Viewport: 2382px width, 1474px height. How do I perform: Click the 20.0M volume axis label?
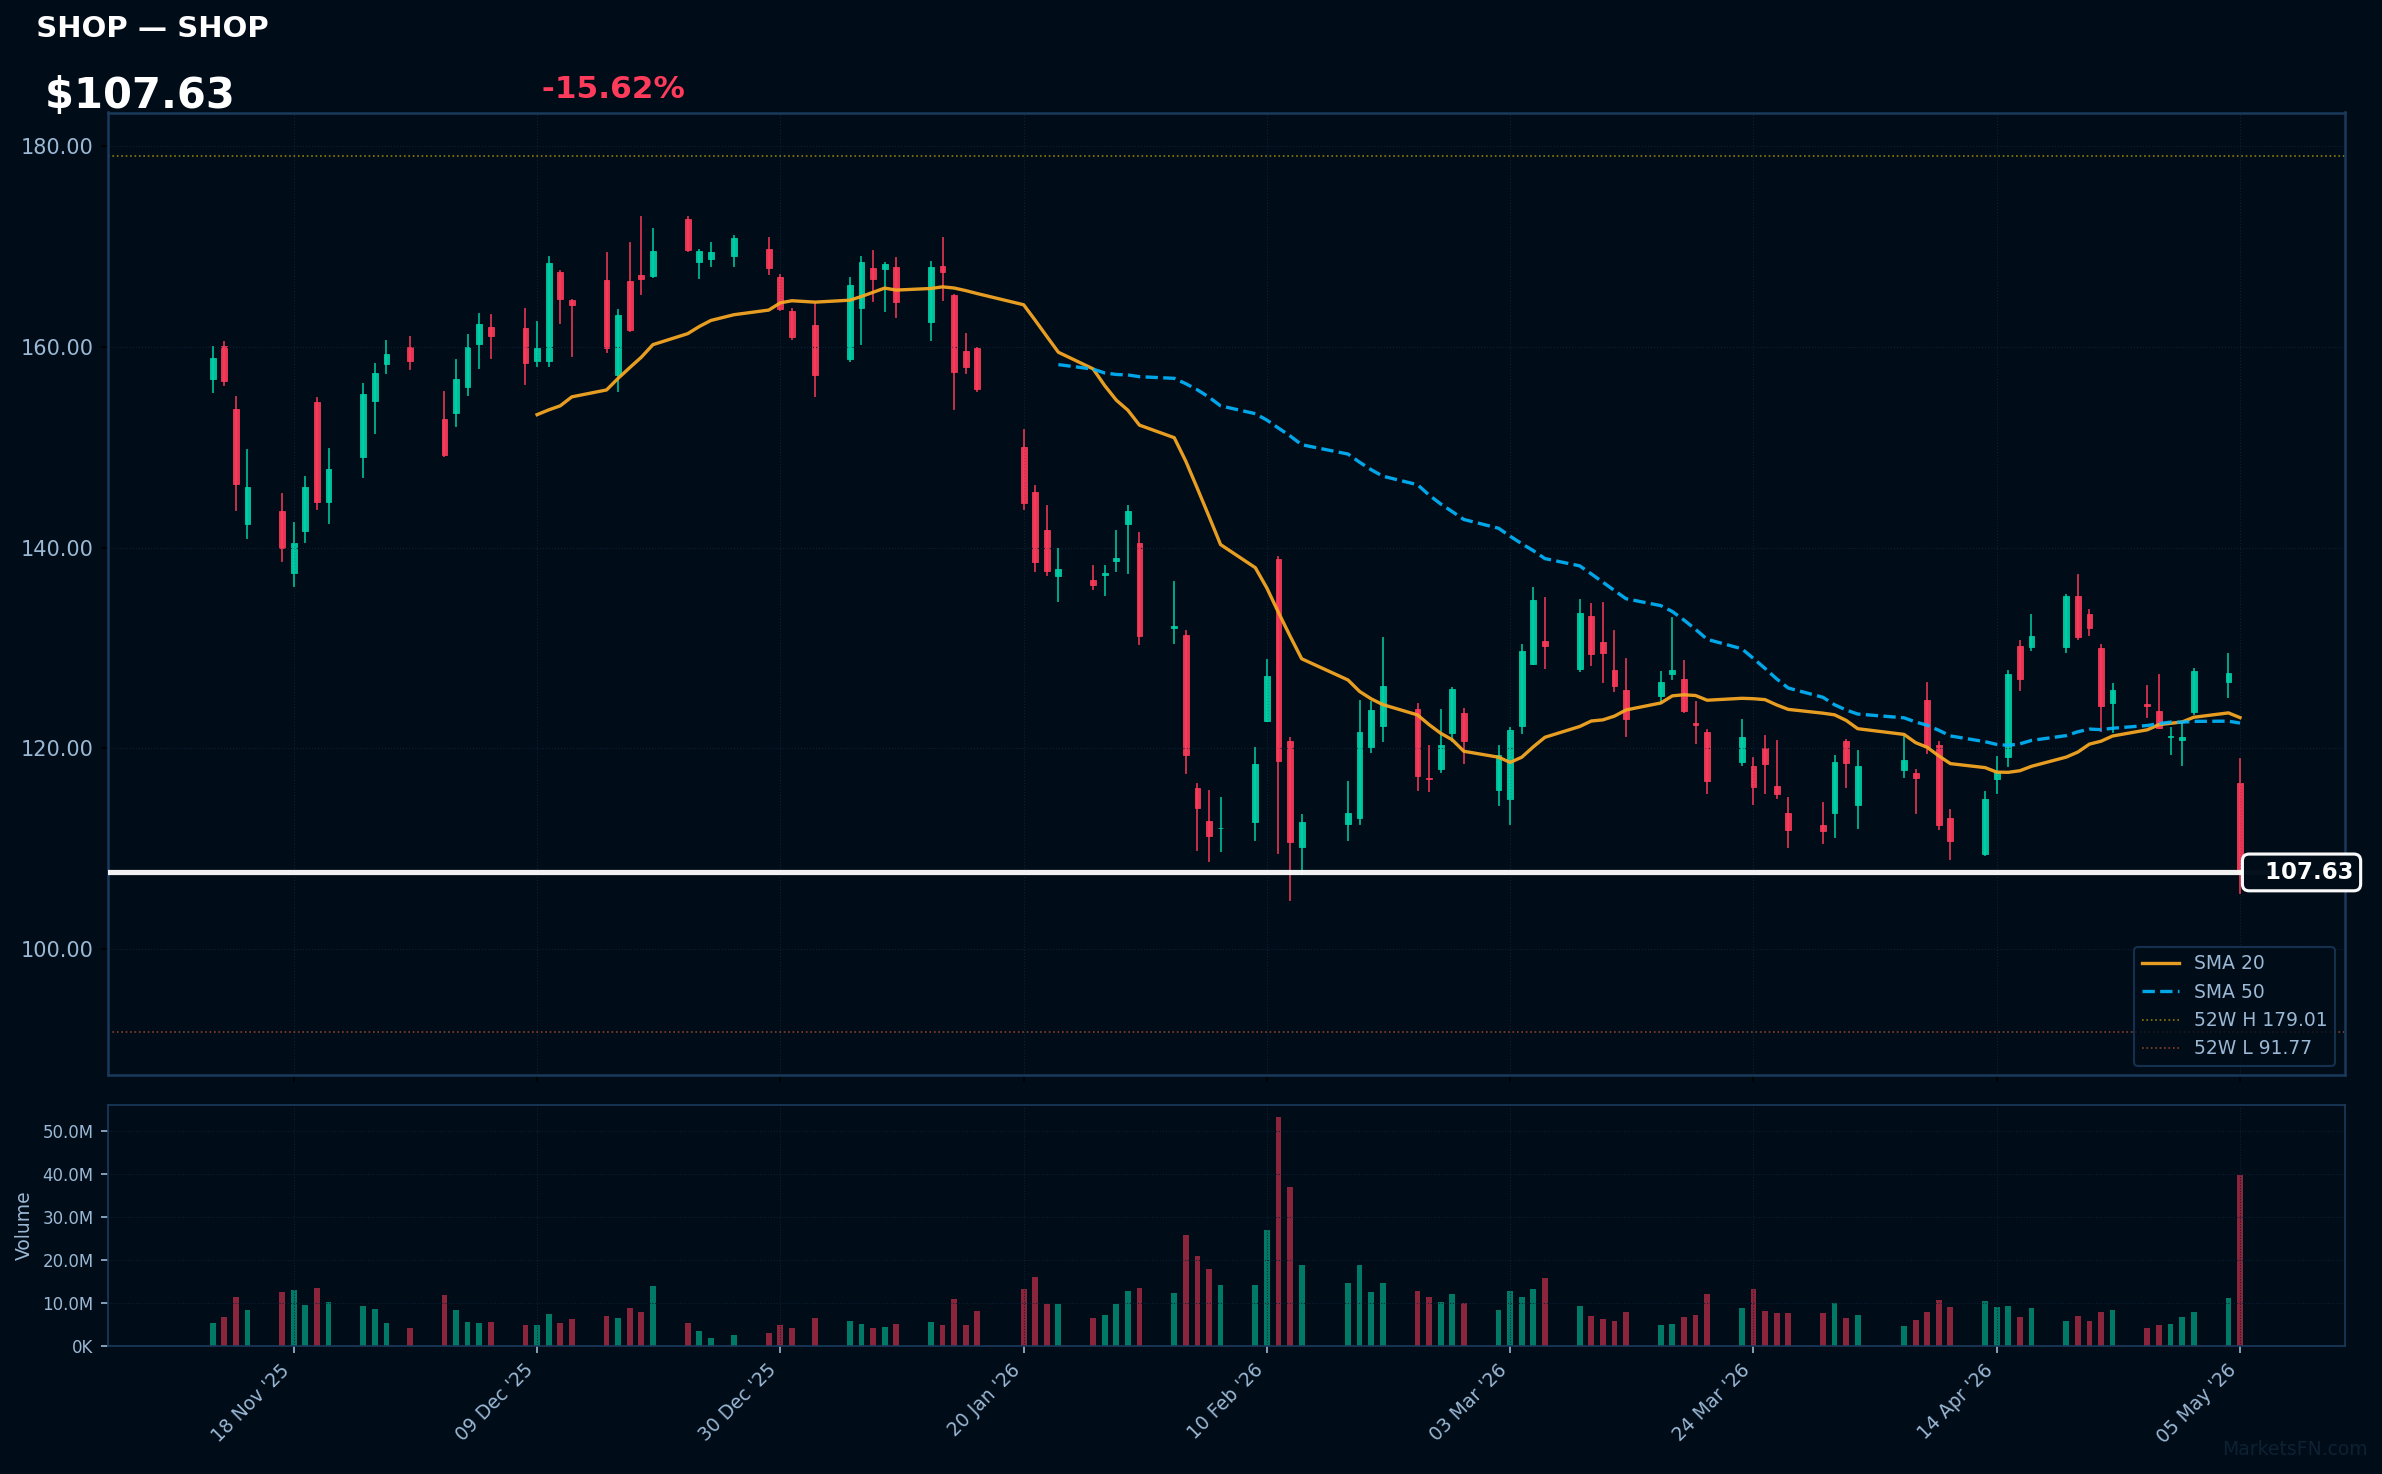(68, 1261)
